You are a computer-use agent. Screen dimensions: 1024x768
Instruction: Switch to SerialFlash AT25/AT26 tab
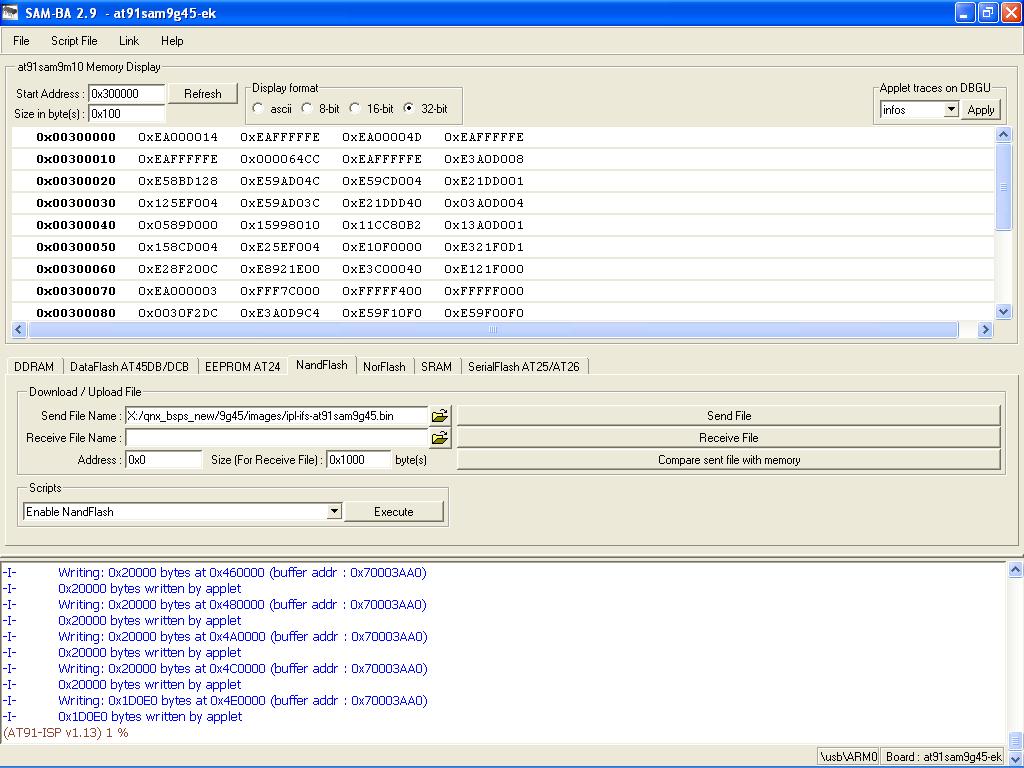[x=523, y=367]
